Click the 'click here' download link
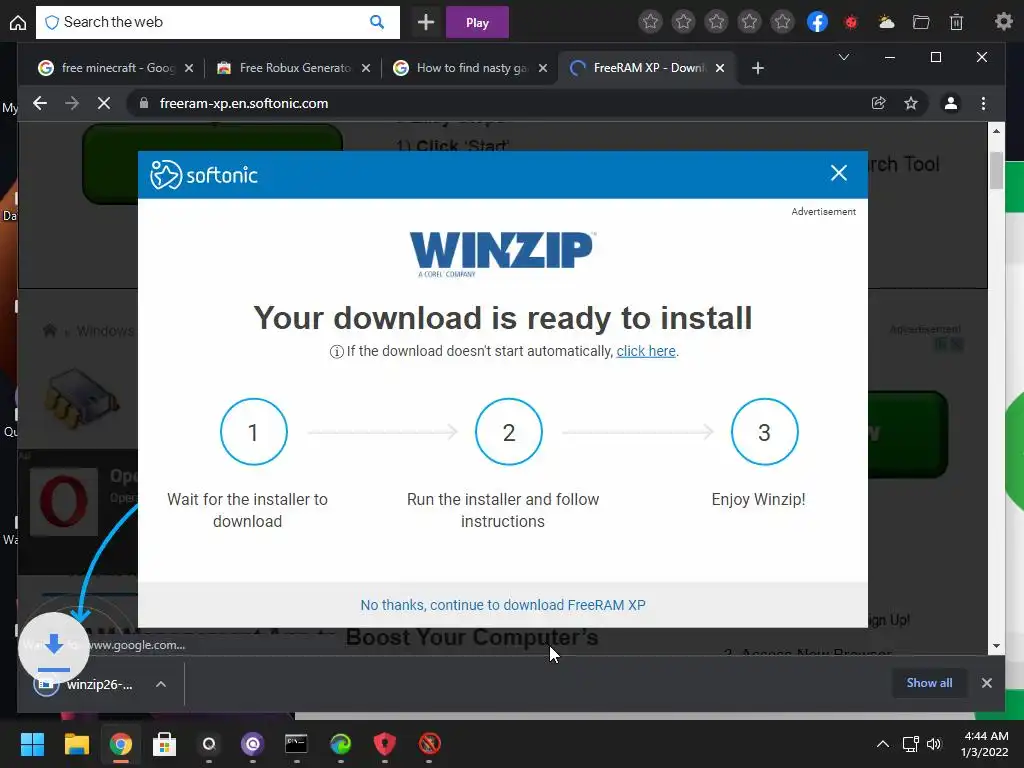 pos(646,351)
